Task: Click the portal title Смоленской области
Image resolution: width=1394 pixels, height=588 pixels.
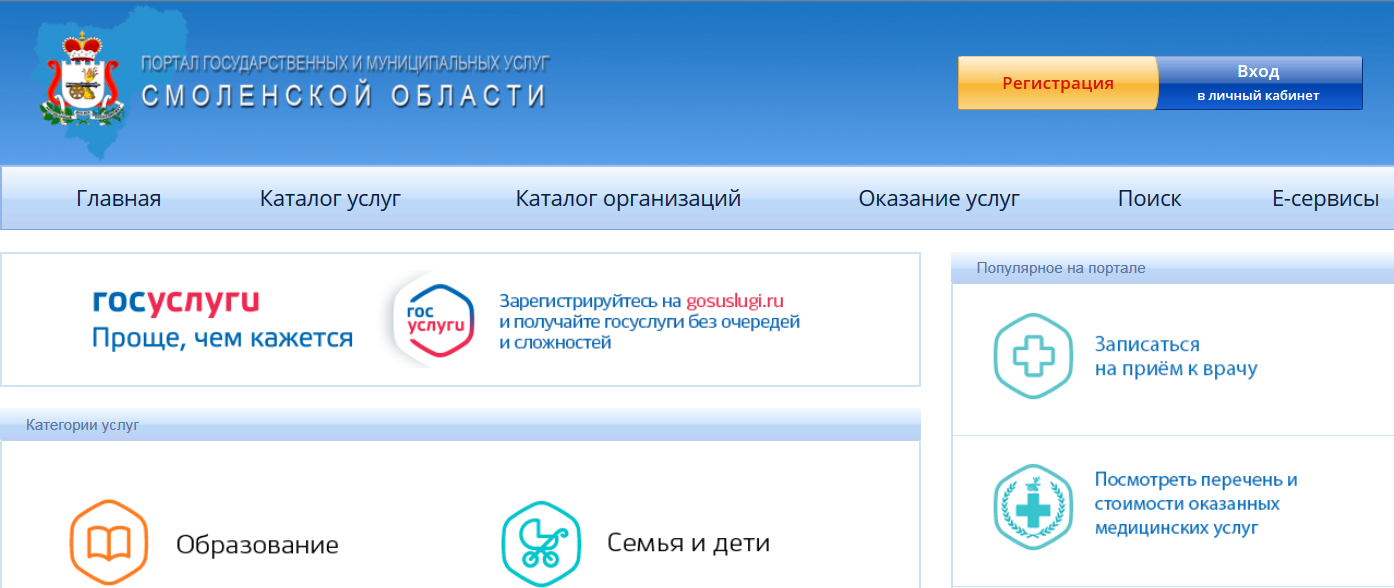Action: pos(344,96)
